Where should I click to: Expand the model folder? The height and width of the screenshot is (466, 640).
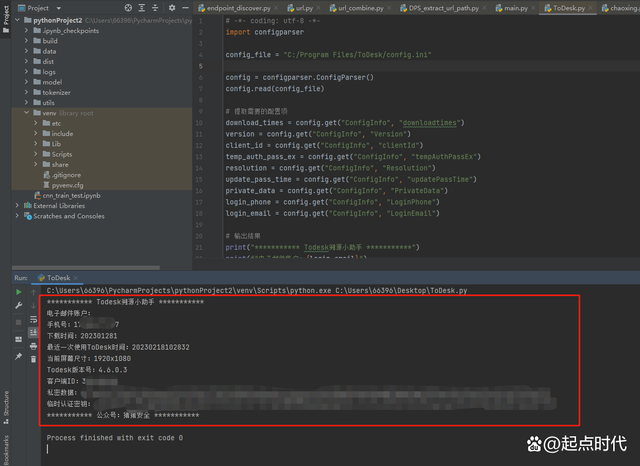coord(27,82)
